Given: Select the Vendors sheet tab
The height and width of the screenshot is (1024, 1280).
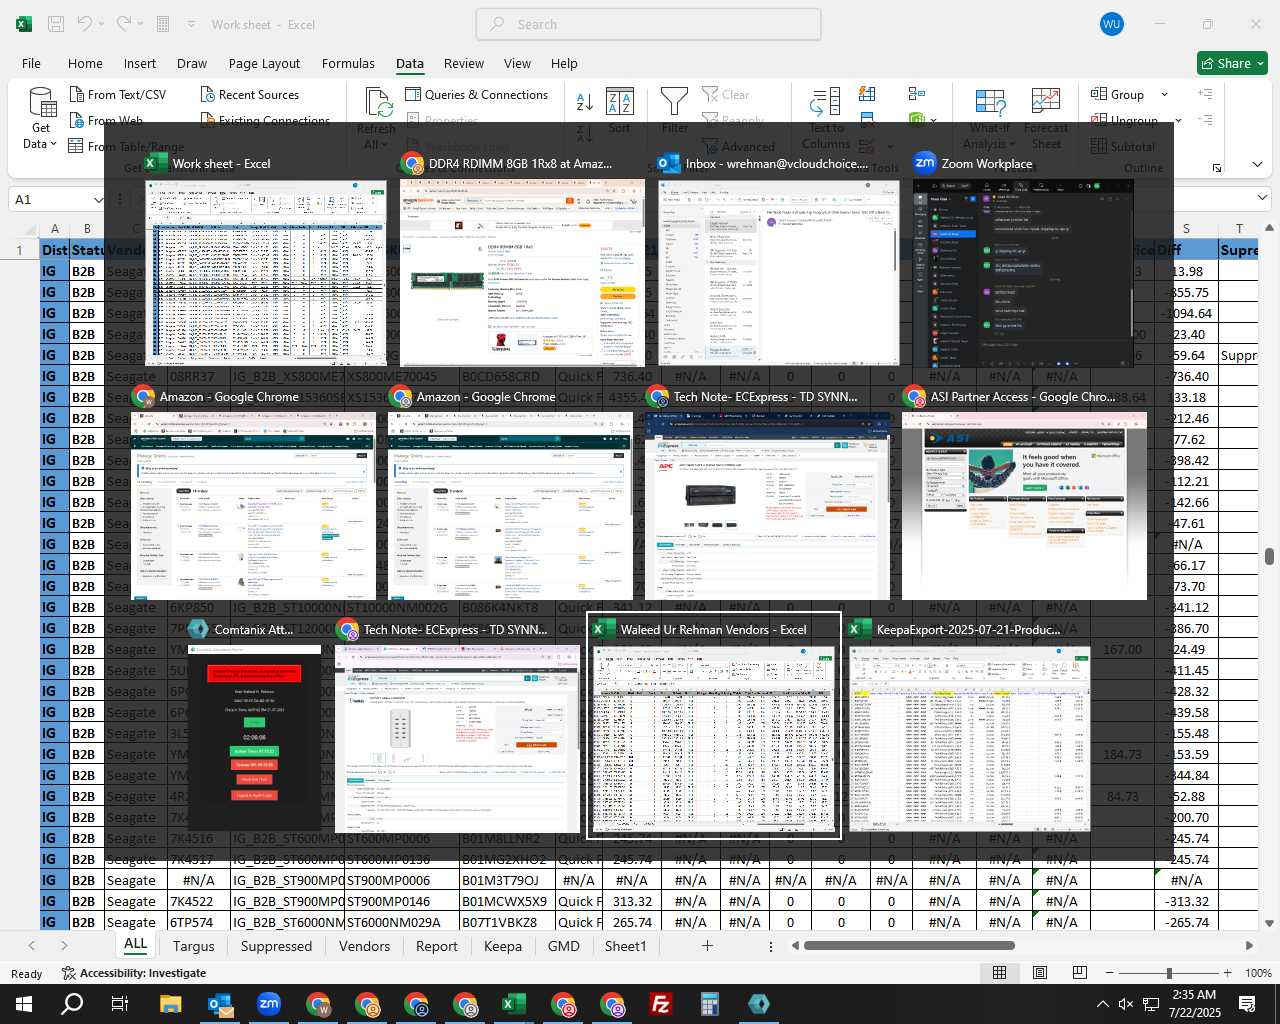Looking at the screenshot, I should click(364, 946).
